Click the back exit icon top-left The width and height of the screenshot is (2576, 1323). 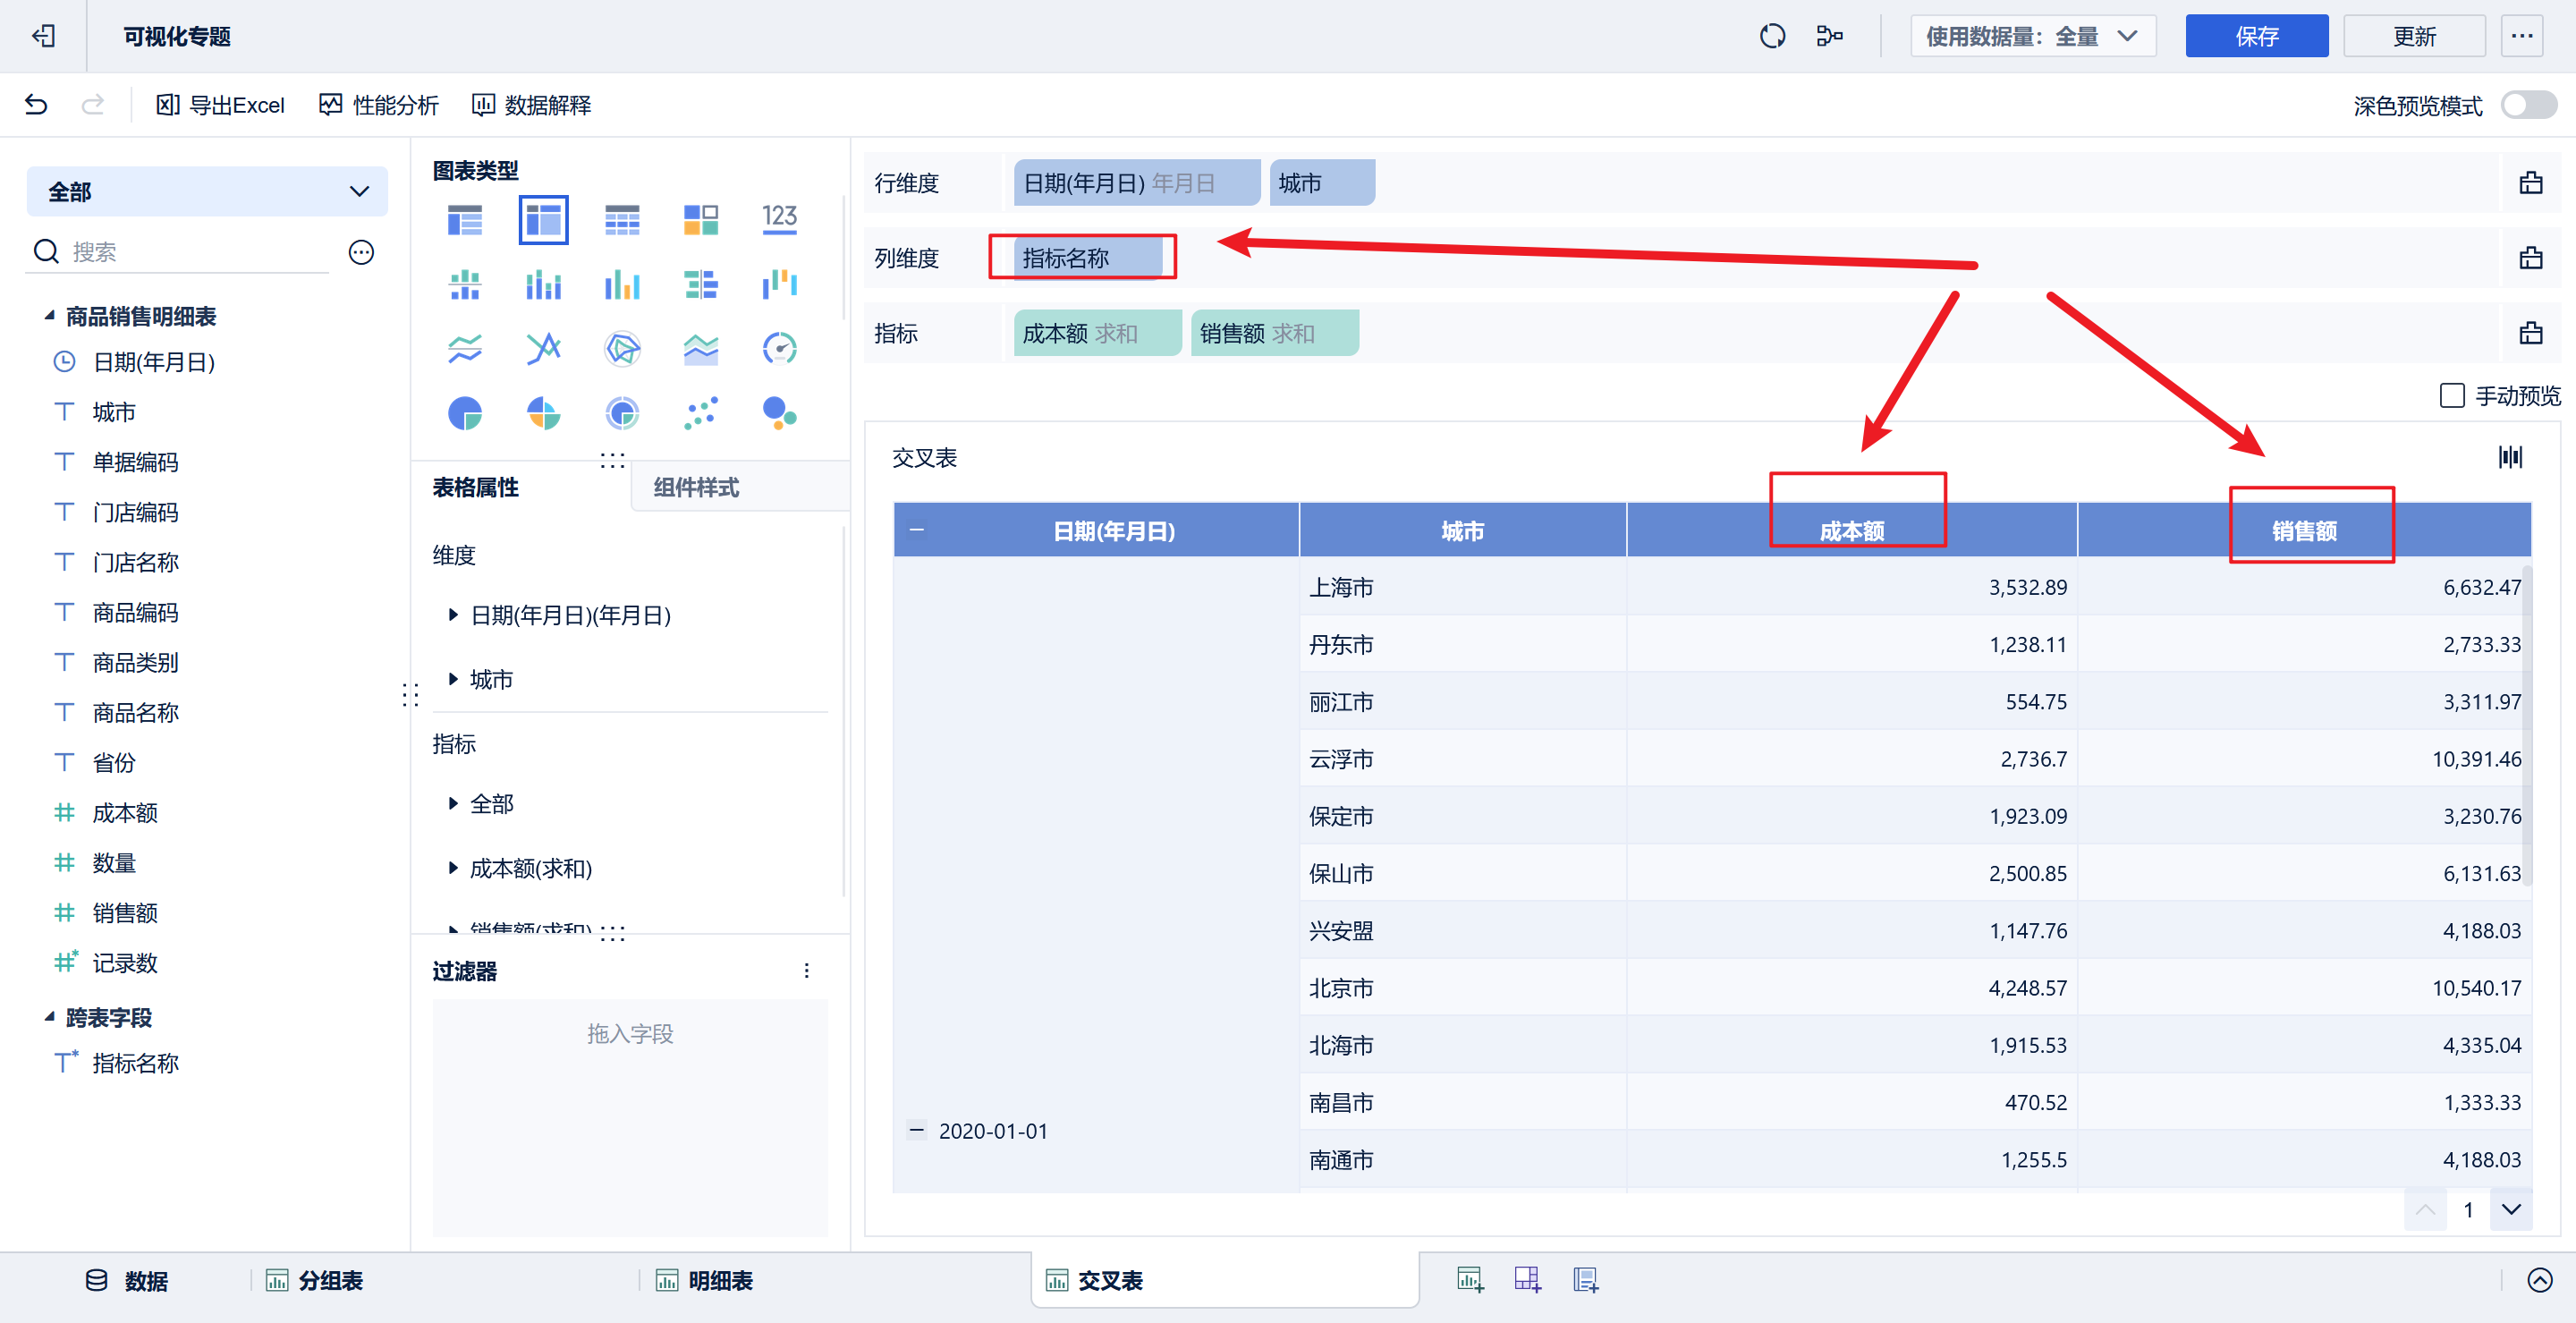tap(43, 37)
